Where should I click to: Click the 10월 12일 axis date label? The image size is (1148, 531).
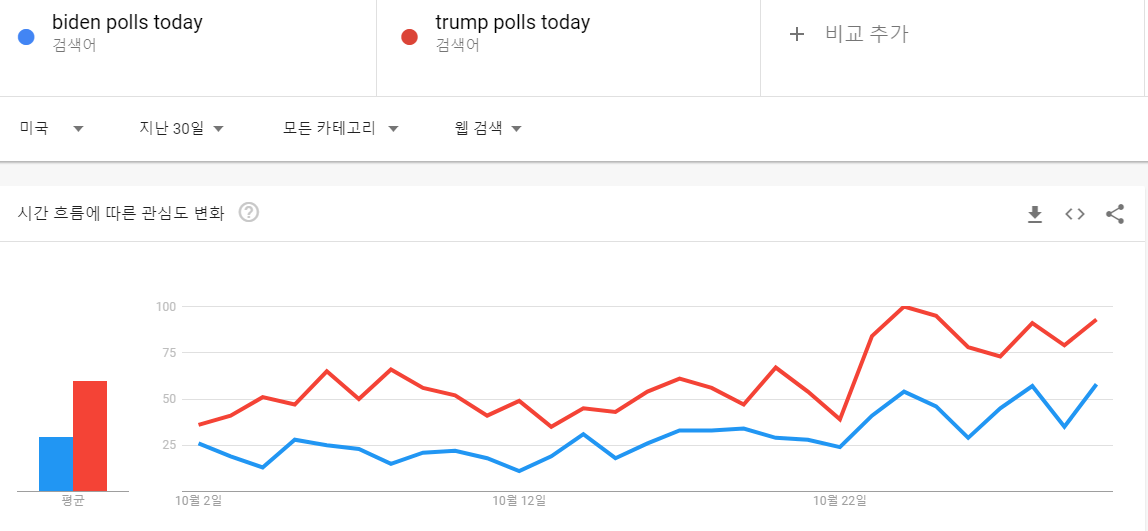(519, 500)
